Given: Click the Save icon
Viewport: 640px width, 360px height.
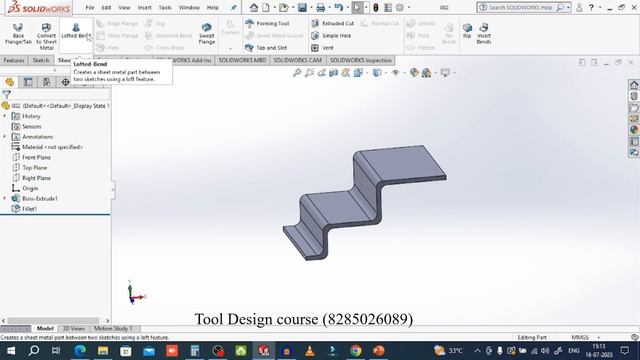Looking at the screenshot, I should pyautogui.click(x=302, y=7).
